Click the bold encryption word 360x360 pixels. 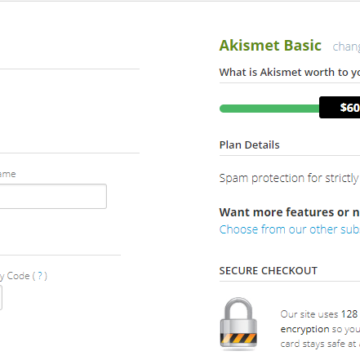point(305,329)
